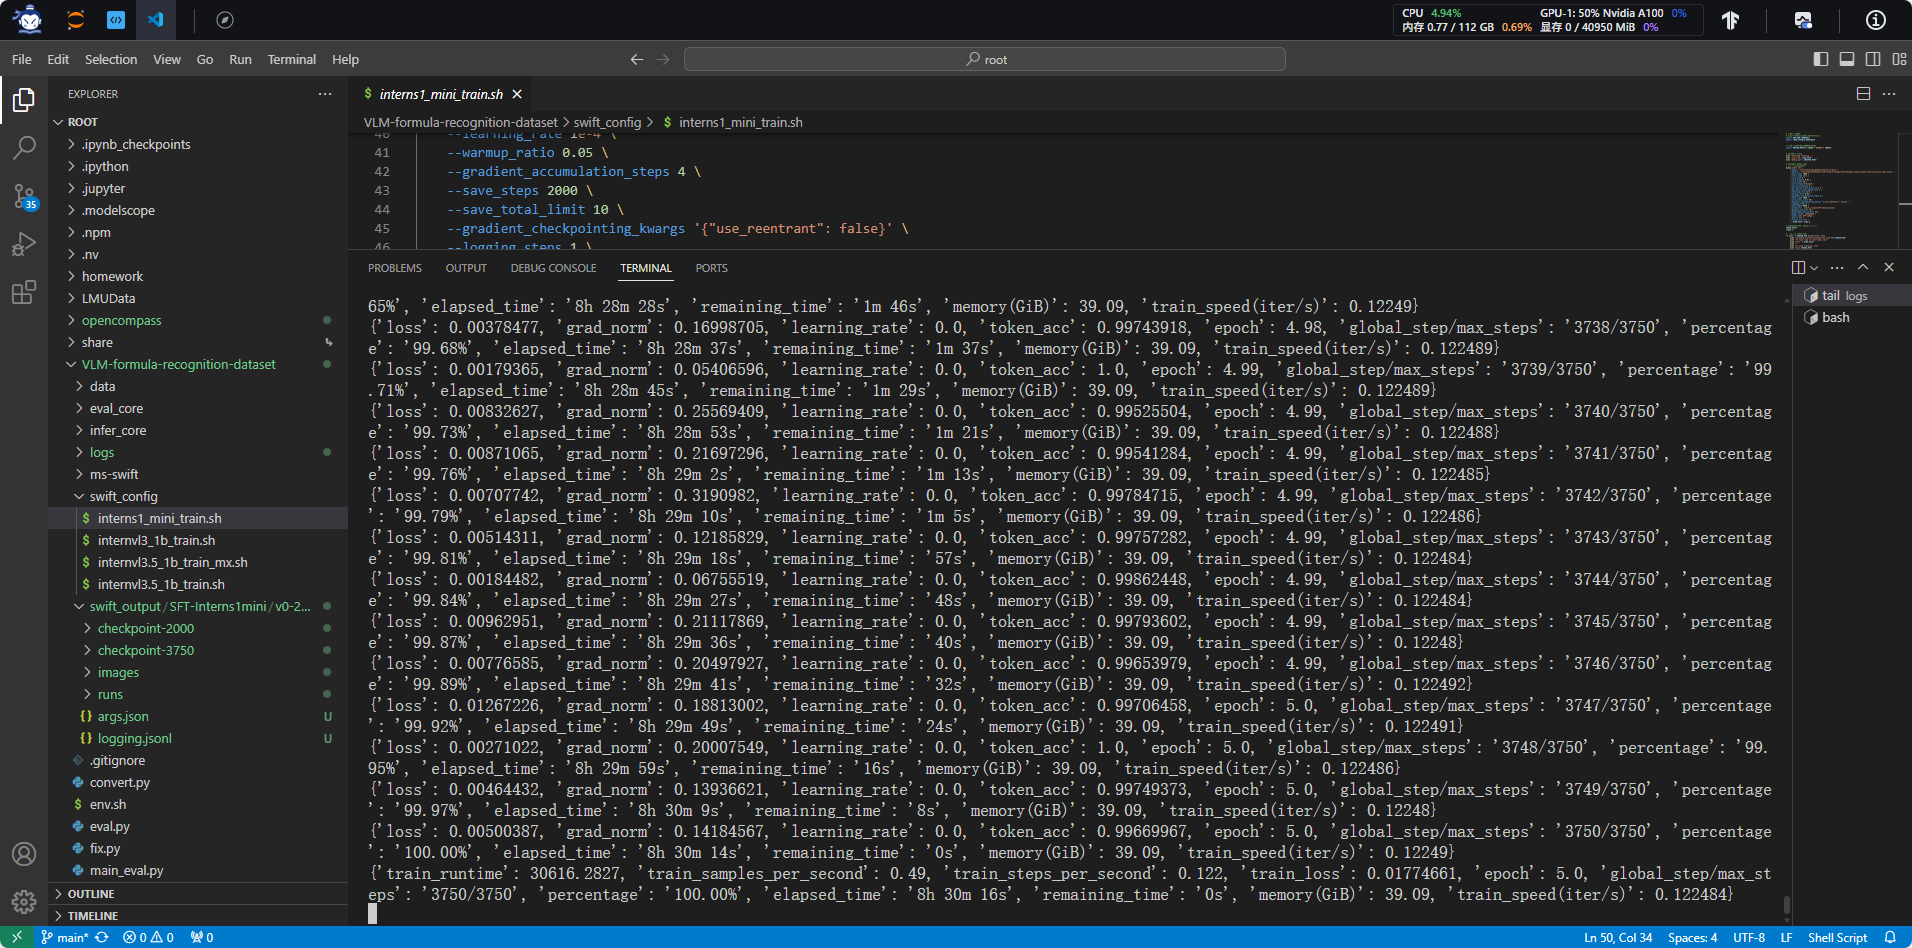Open Source Control view with 35 badge
The height and width of the screenshot is (948, 1912).
(24, 196)
